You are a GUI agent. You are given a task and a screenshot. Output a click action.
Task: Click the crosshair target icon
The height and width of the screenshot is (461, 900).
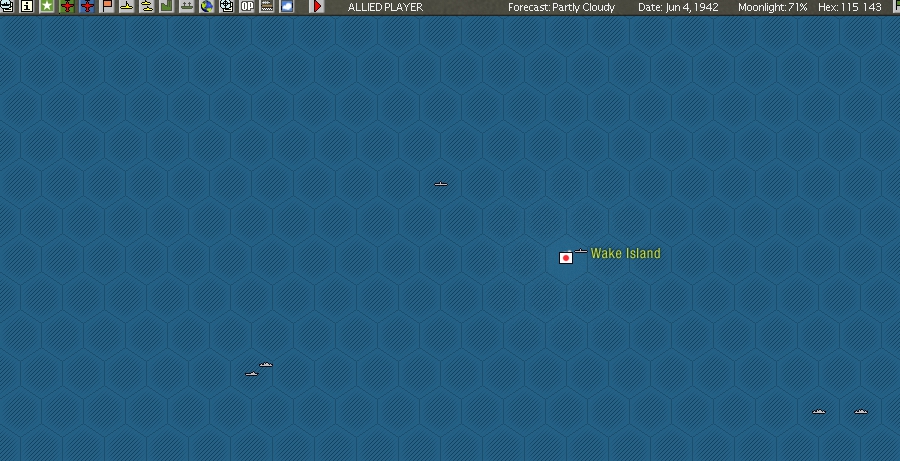tap(227, 6)
